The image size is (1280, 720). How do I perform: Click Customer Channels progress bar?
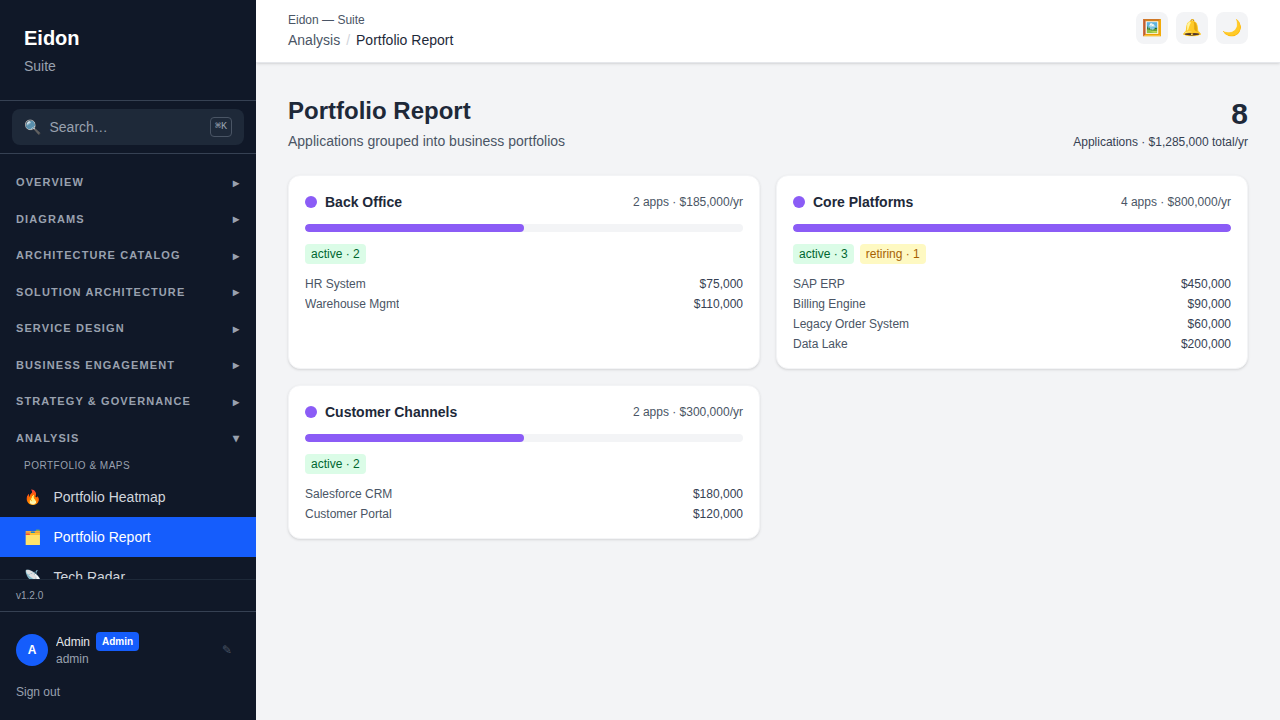524,438
